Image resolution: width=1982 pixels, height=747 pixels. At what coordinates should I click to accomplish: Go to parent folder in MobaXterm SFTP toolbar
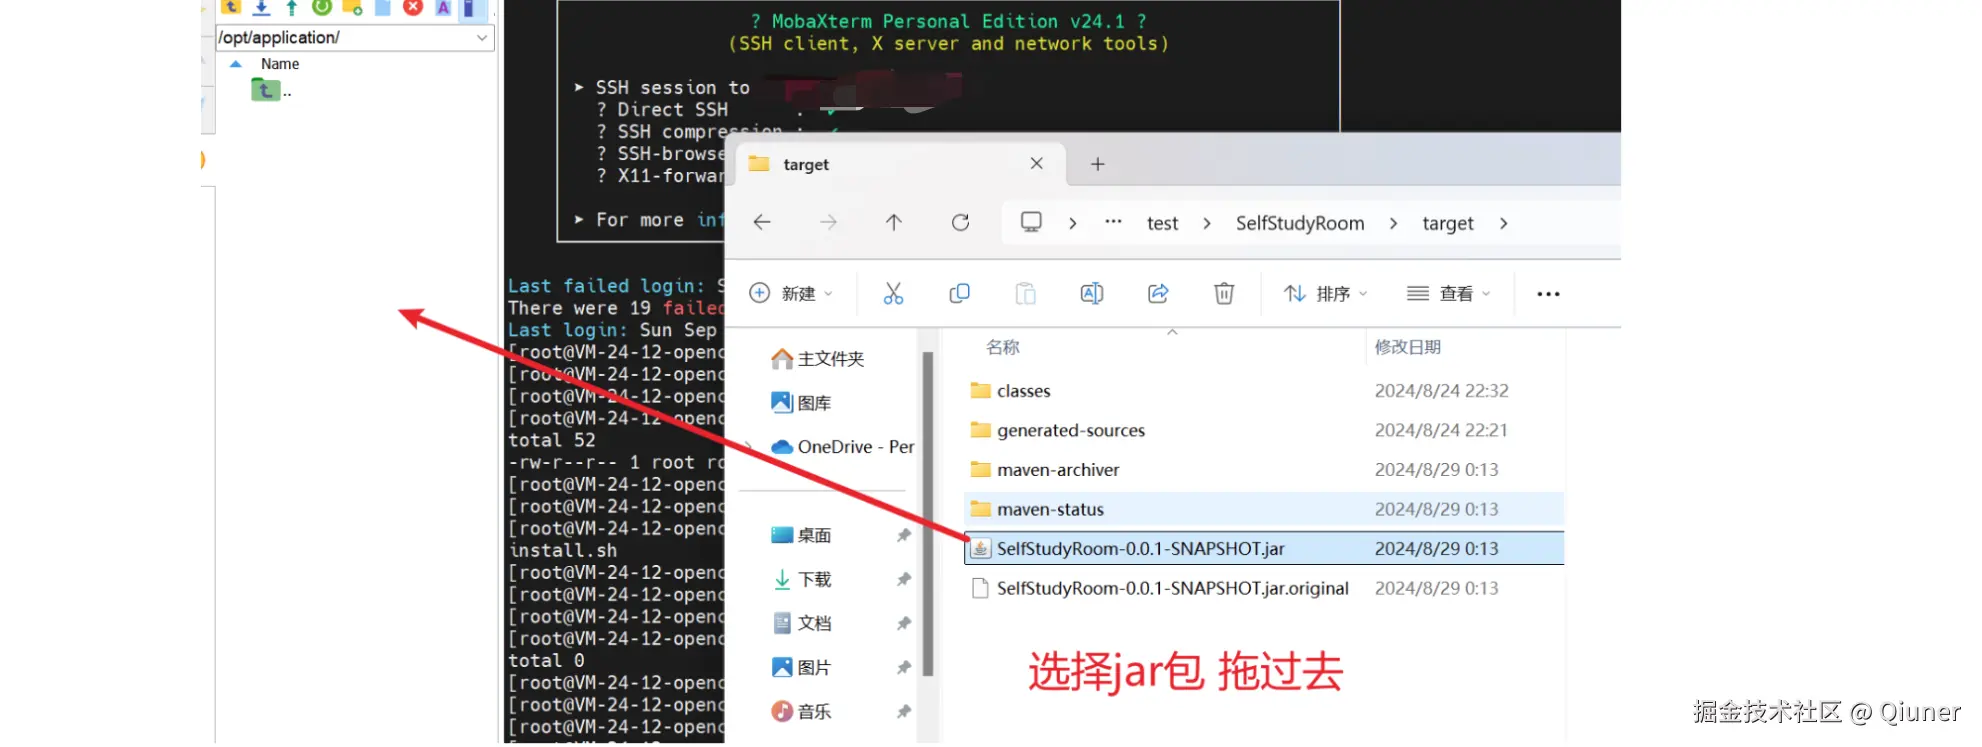(231, 7)
